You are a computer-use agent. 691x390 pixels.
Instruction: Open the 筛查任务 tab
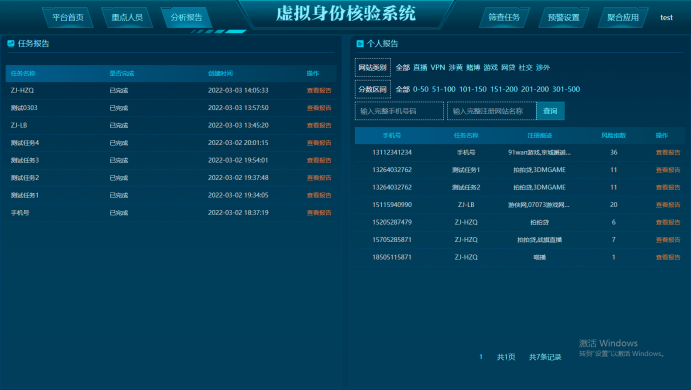pos(504,18)
